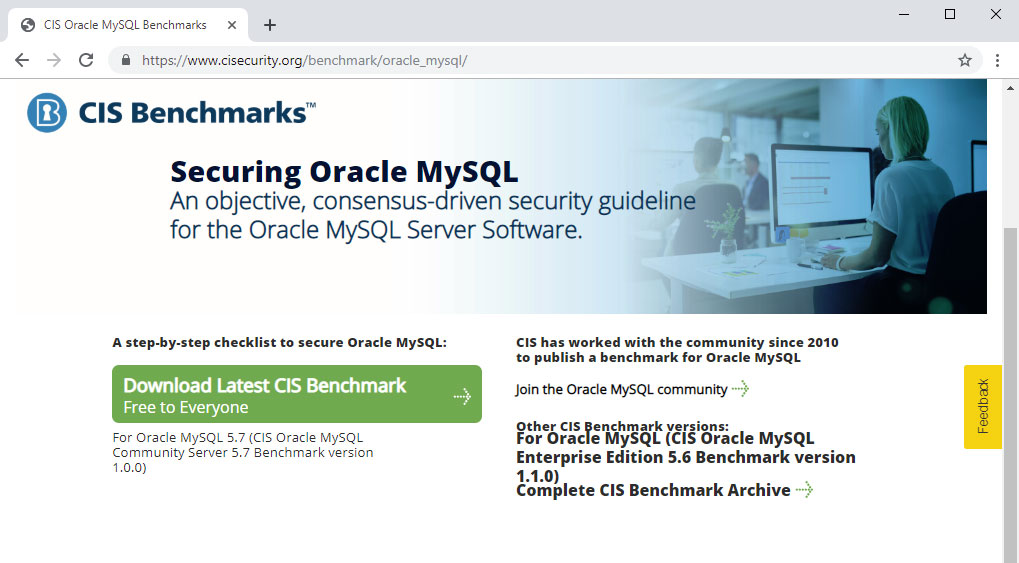Close the CIS Oracle MySQL Benchmarks tab
The image size is (1019, 563).
click(232, 25)
